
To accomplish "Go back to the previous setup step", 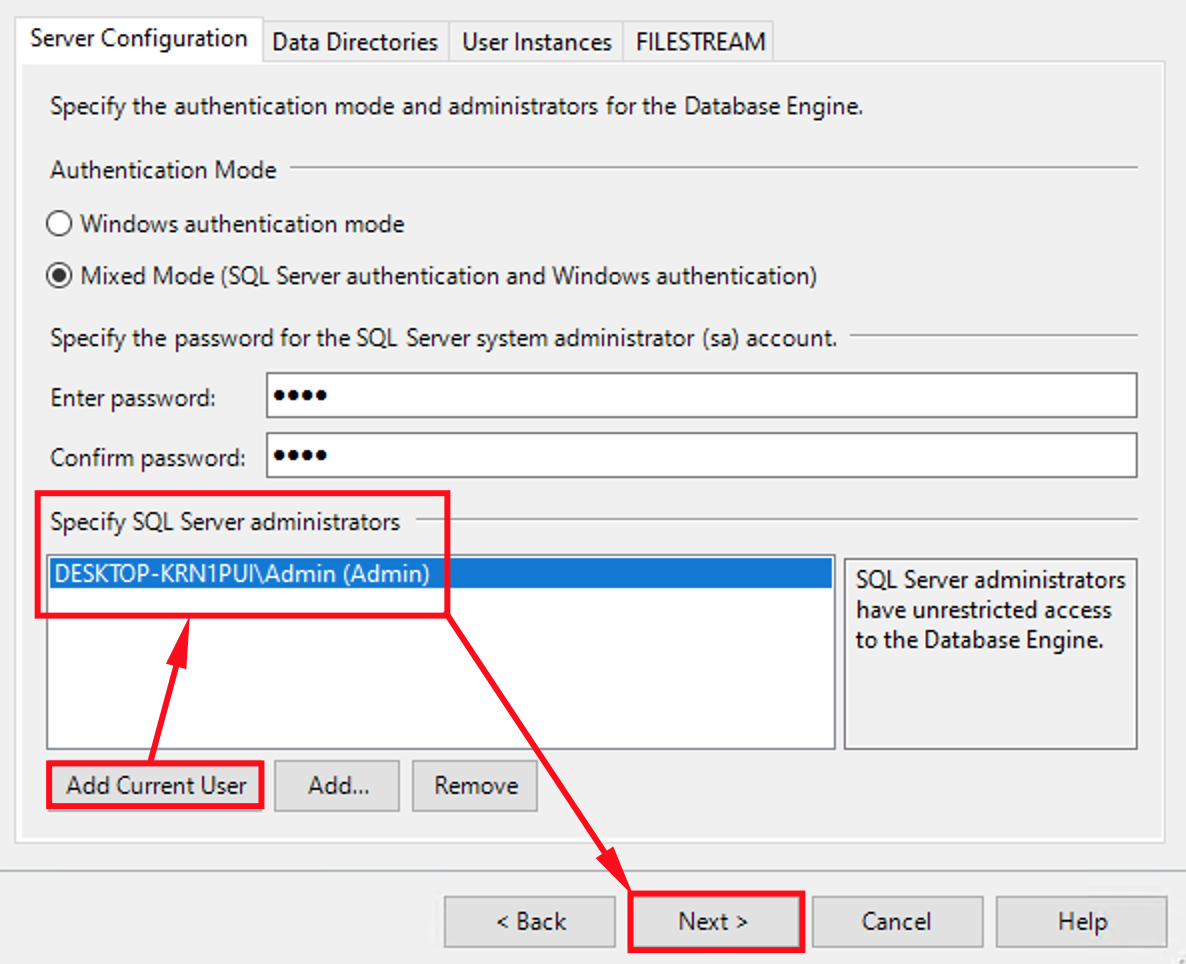I will tap(529, 921).
